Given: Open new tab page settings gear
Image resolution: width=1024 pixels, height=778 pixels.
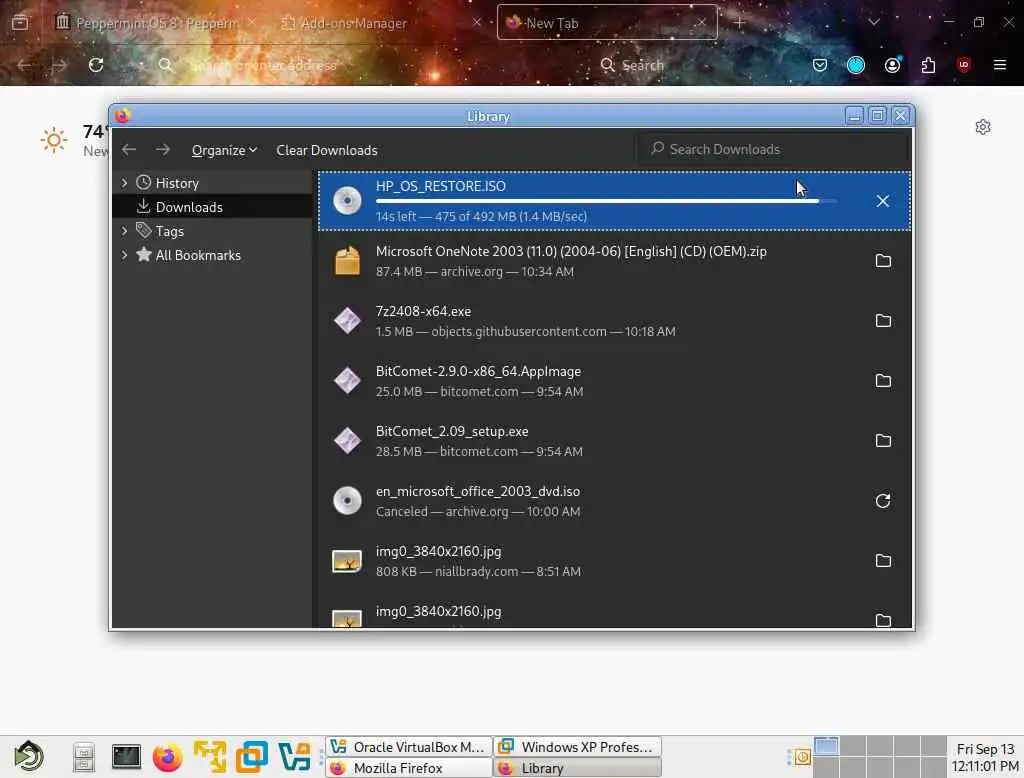Looking at the screenshot, I should pyautogui.click(x=983, y=127).
